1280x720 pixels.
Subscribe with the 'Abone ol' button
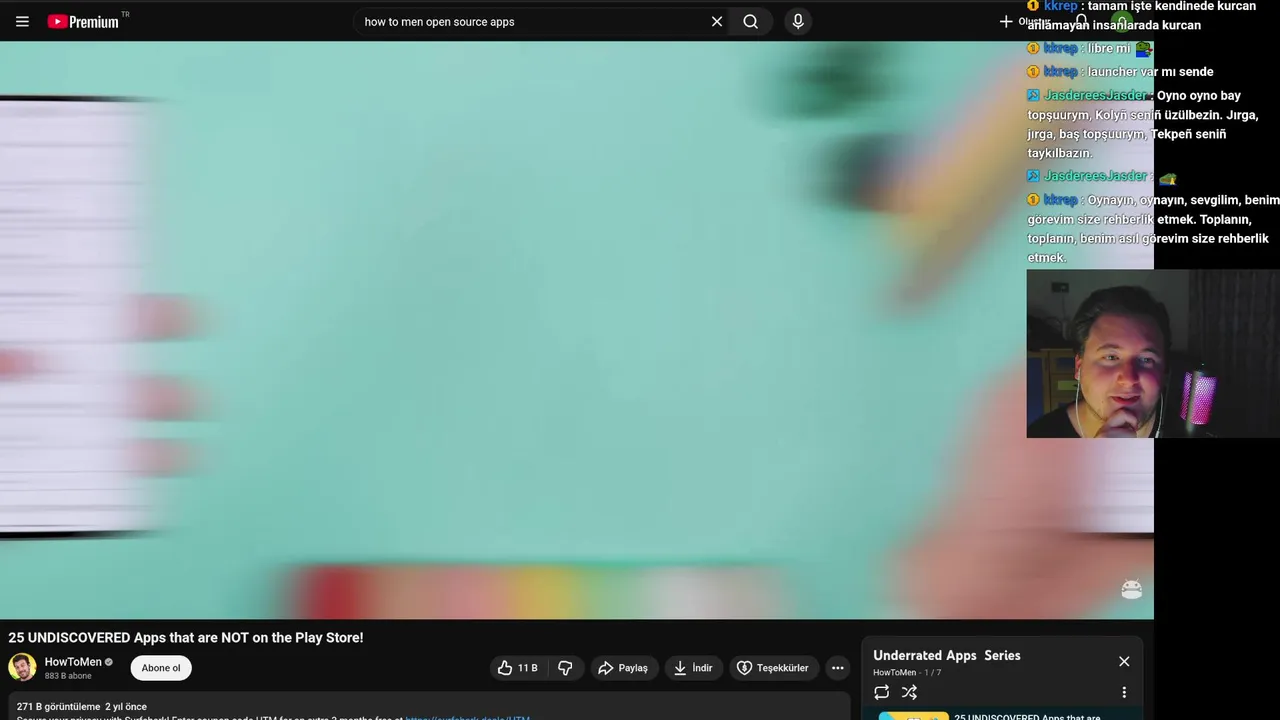(161, 668)
